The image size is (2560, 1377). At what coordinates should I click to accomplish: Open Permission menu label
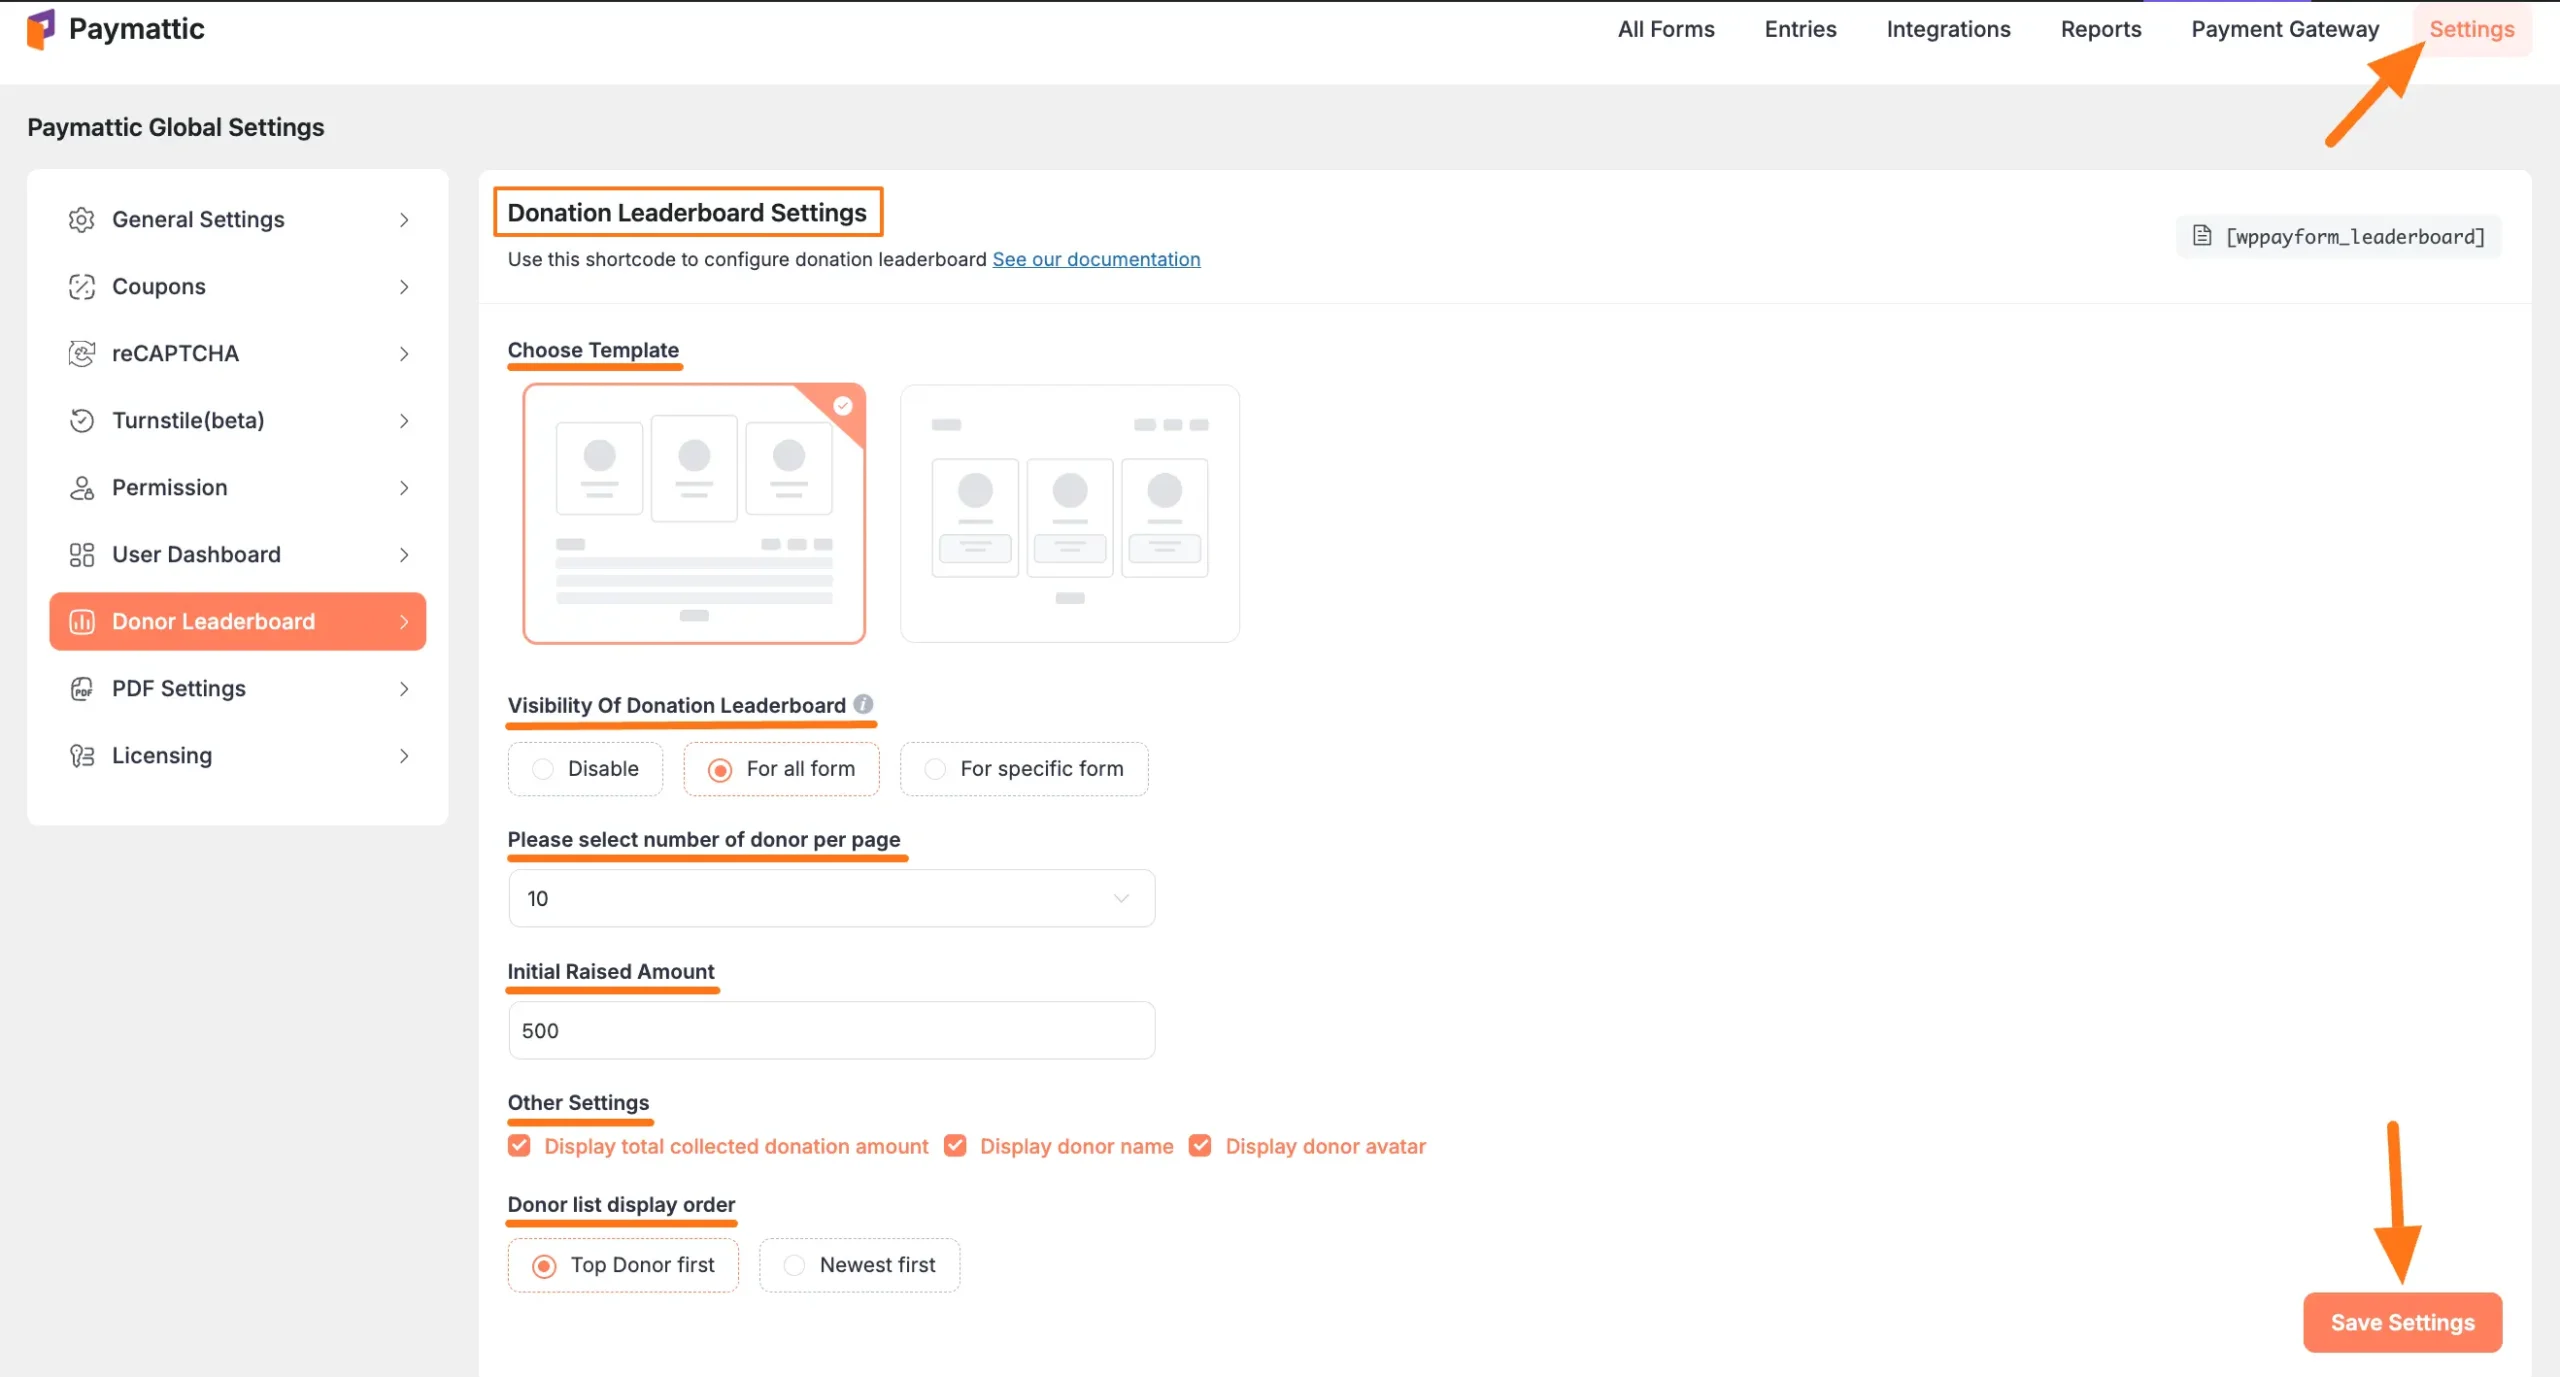coord(170,488)
